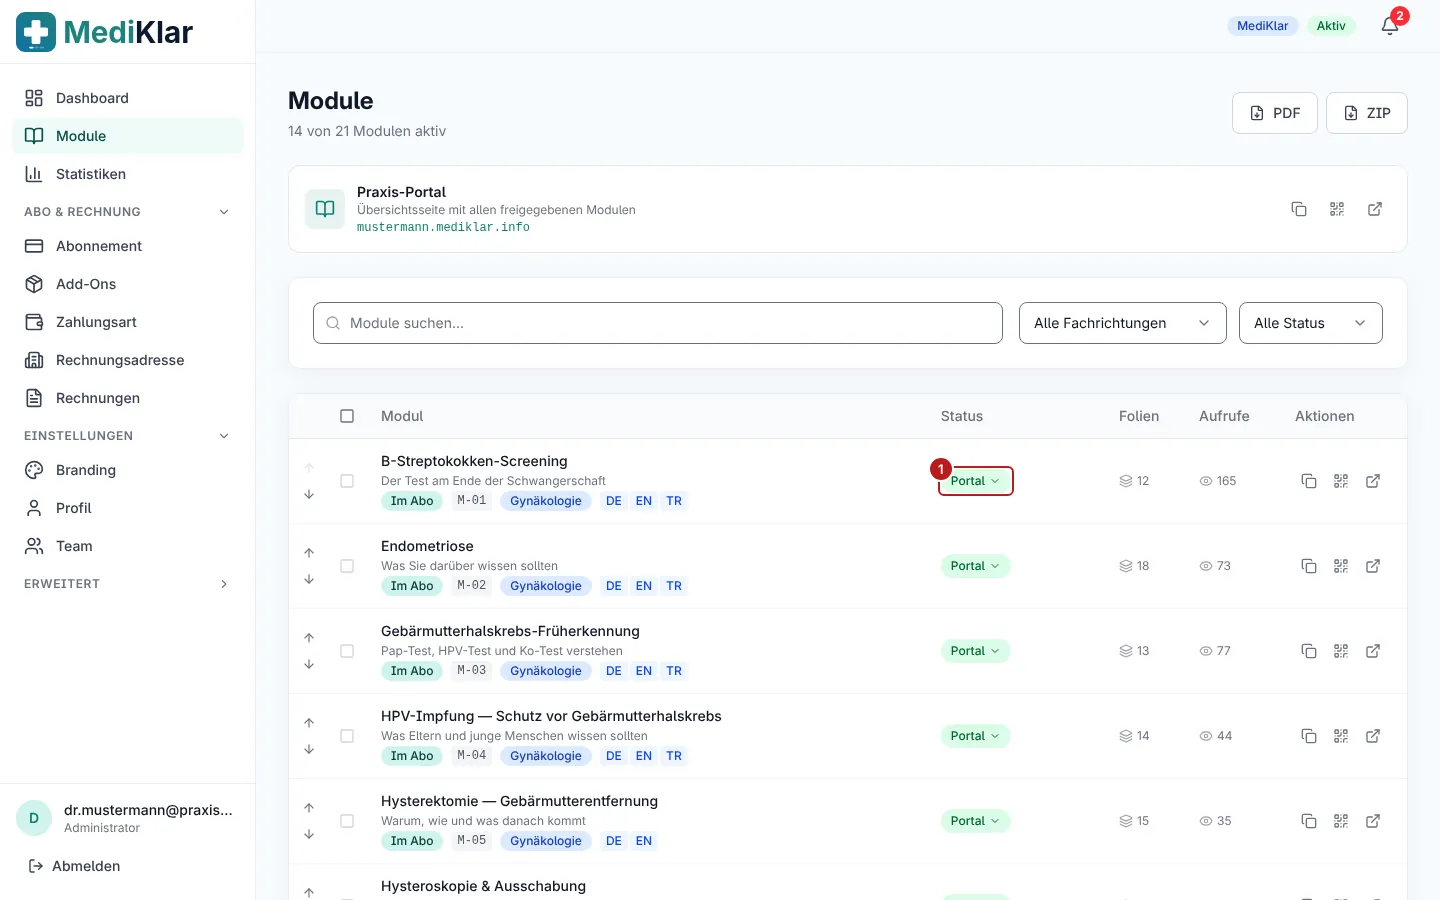Show QR code for Hysterektomie module

[x=1341, y=821]
